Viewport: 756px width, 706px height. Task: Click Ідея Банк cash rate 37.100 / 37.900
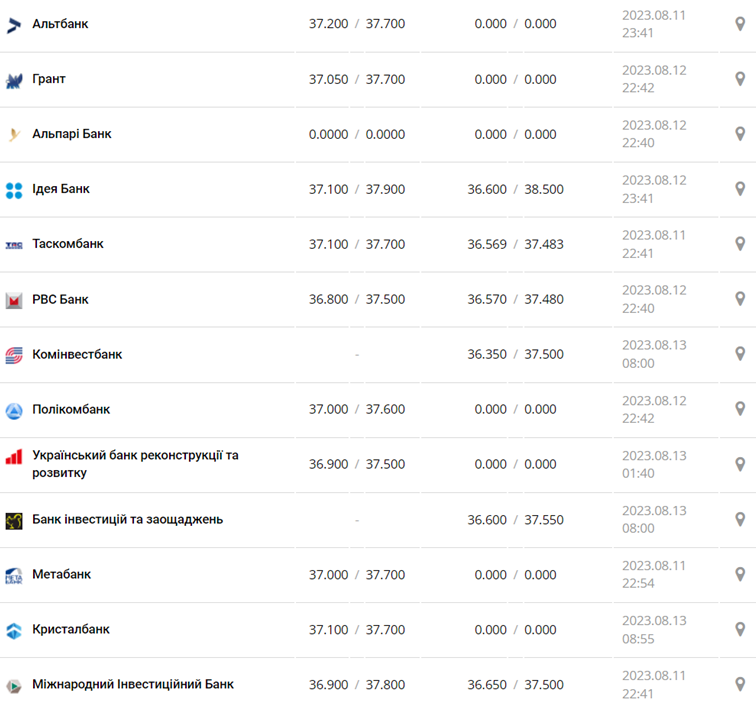357,189
